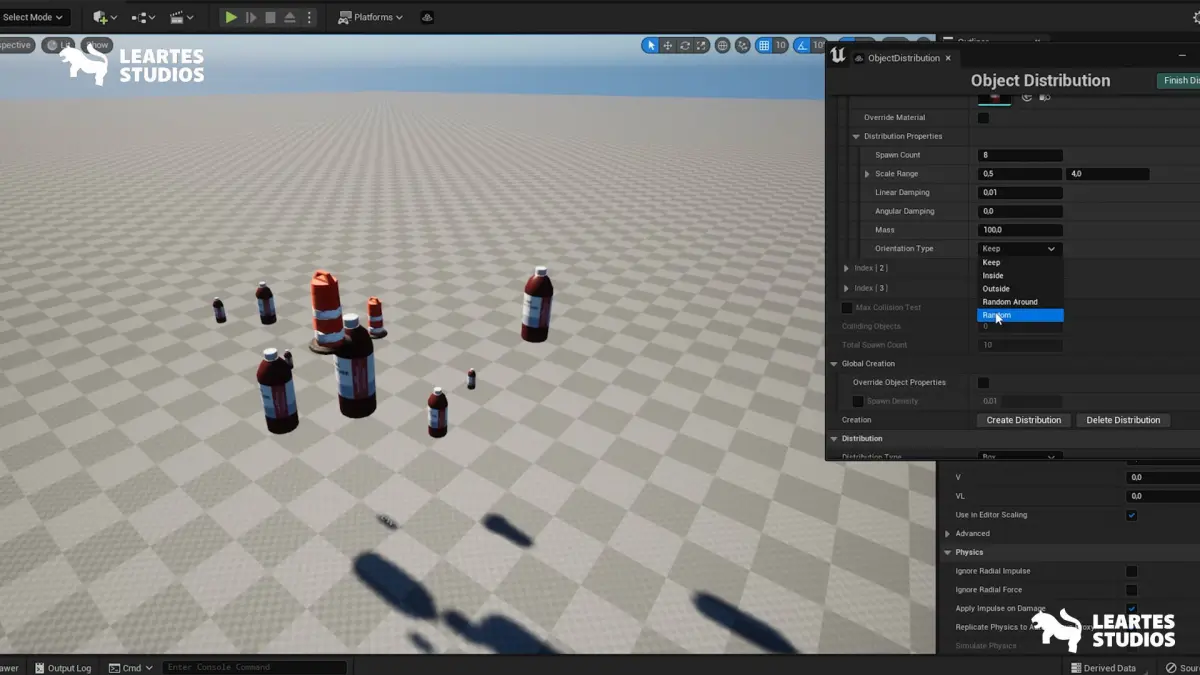The height and width of the screenshot is (675, 1200).
Task: Open the Blueprints toolbar menu
Action: [142, 17]
